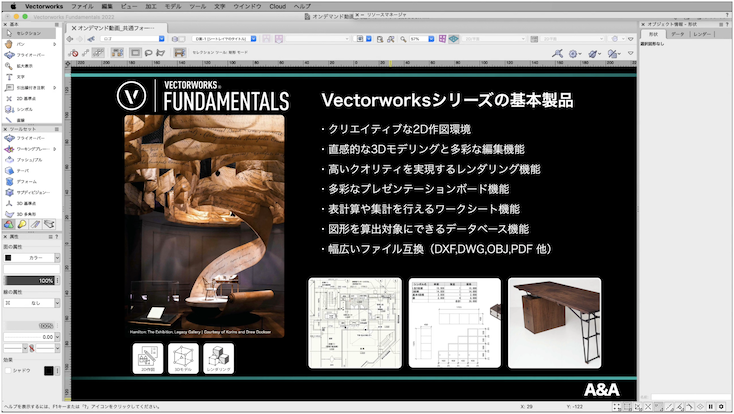The image size is (734, 414).
Task: Toggle the line endpoint marker lock icon
Action: coord(31,348)
